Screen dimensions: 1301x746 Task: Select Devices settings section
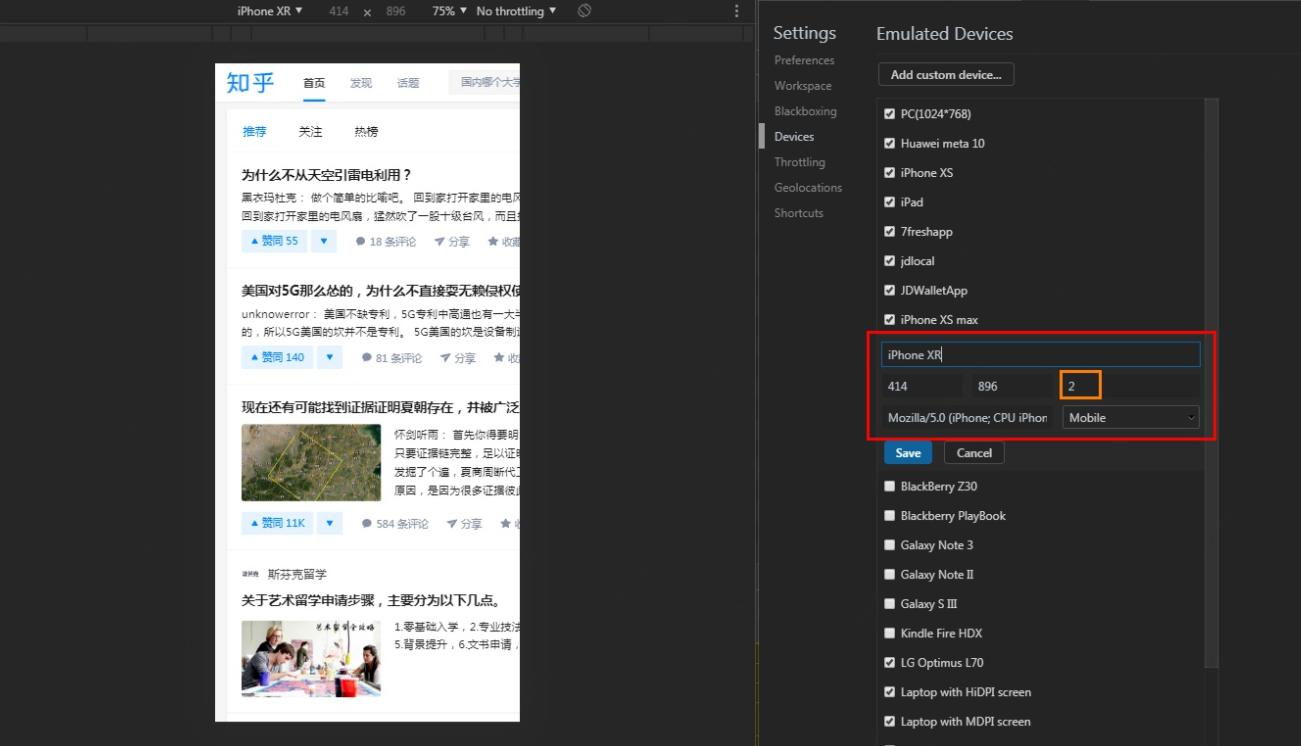tap(794, 137)
